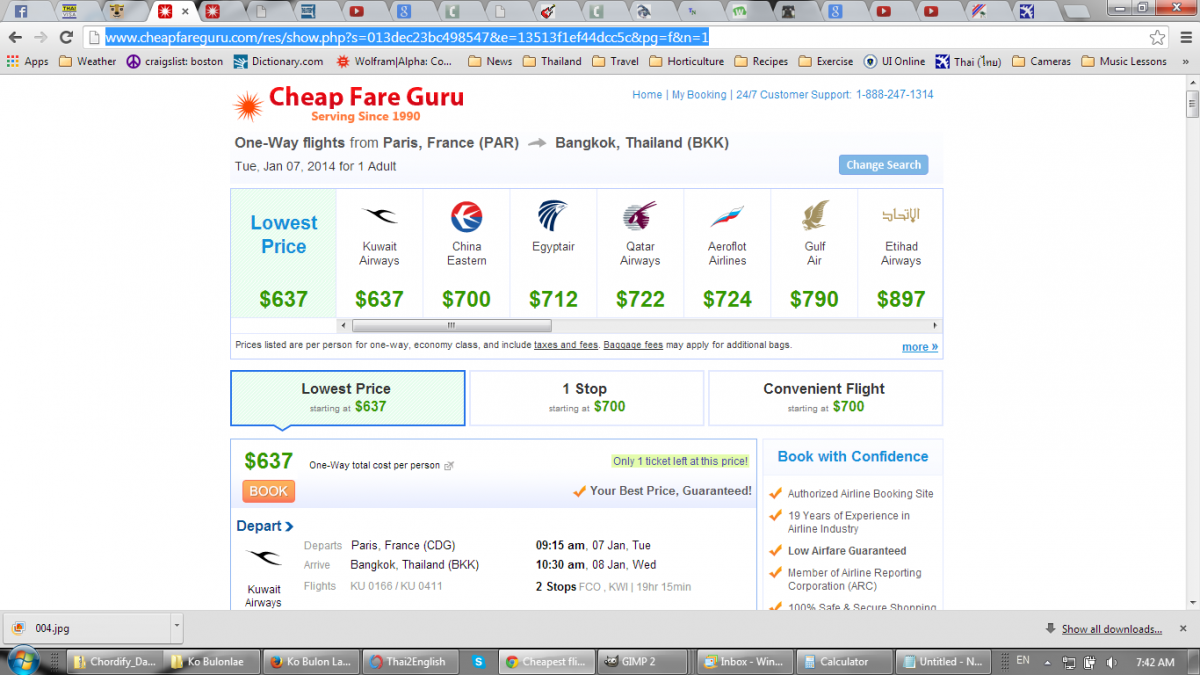Select the Lowest Price sort tab
Viewport: 1200px width, 675px height.
point(348,398)
